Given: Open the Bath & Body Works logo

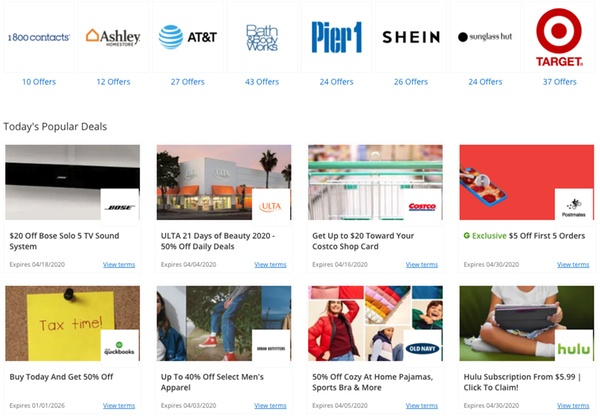Looking at the screenshot, I should tap(262, 37).
